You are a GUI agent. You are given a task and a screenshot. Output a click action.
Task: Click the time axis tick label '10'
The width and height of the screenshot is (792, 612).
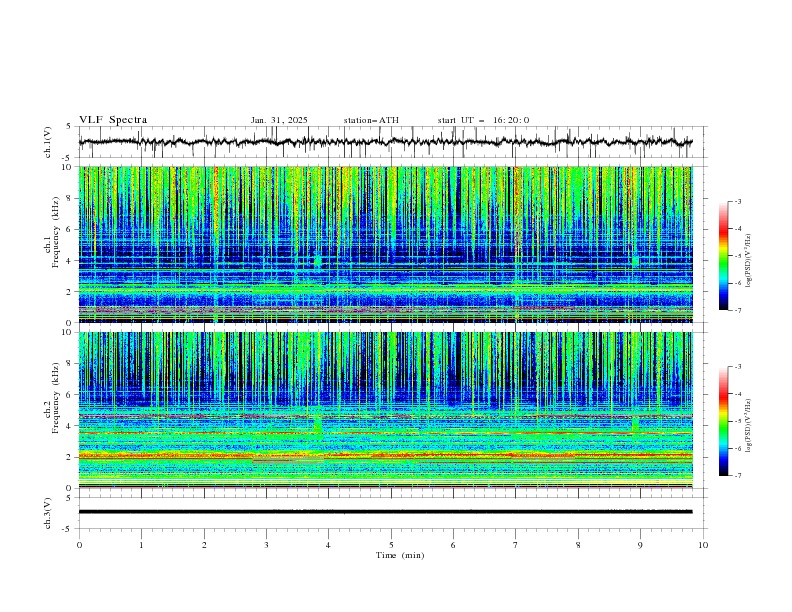click(x=703, y=545)
